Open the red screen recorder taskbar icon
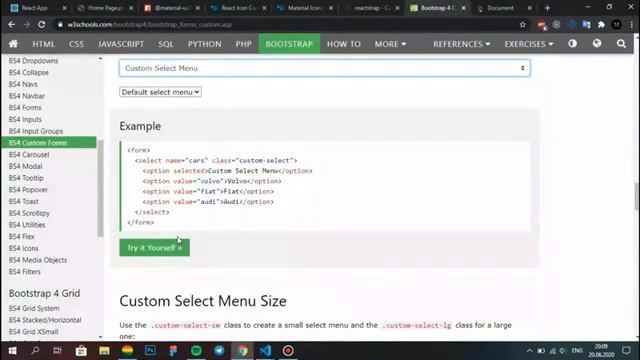 [288, 351]
